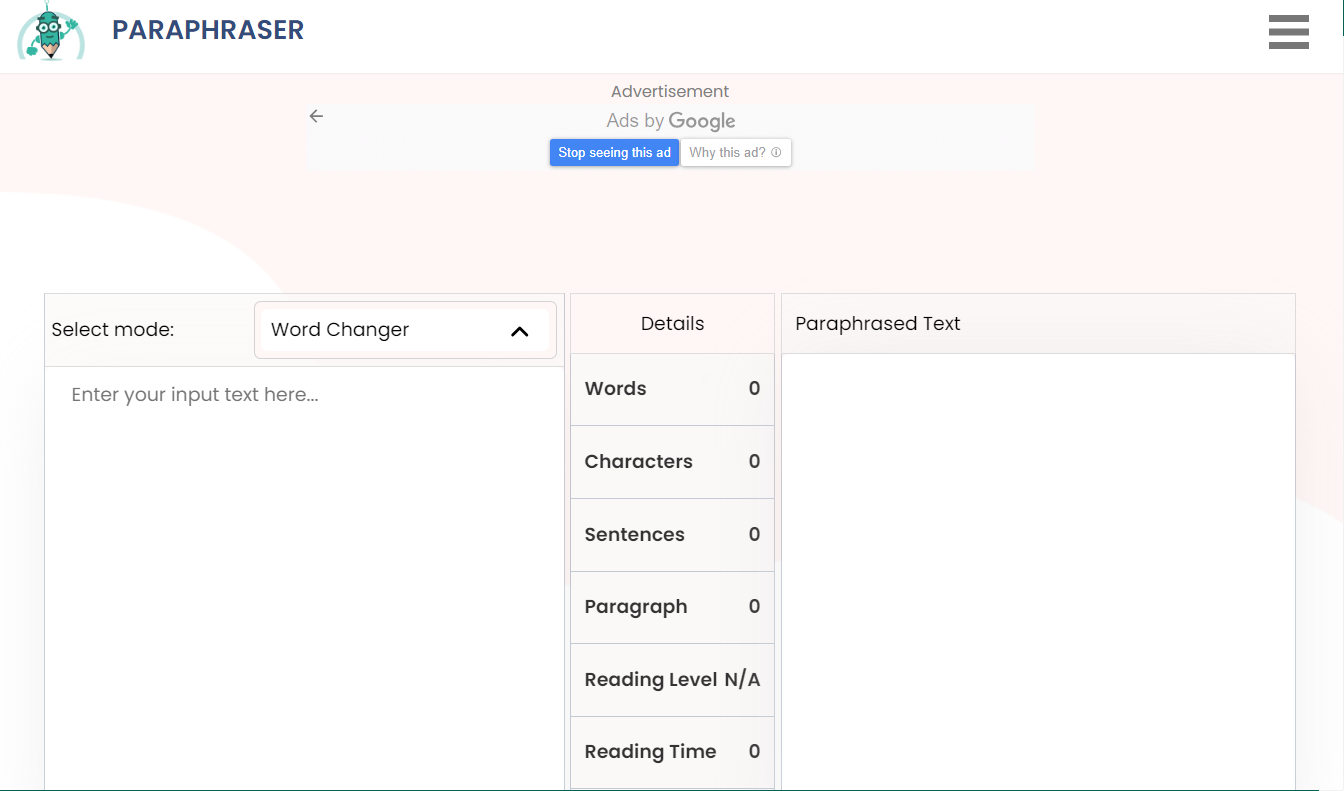The height and width of the screenshot is (791, 1344).
Task: Select the Characters count row
Action: click(672, 462)
